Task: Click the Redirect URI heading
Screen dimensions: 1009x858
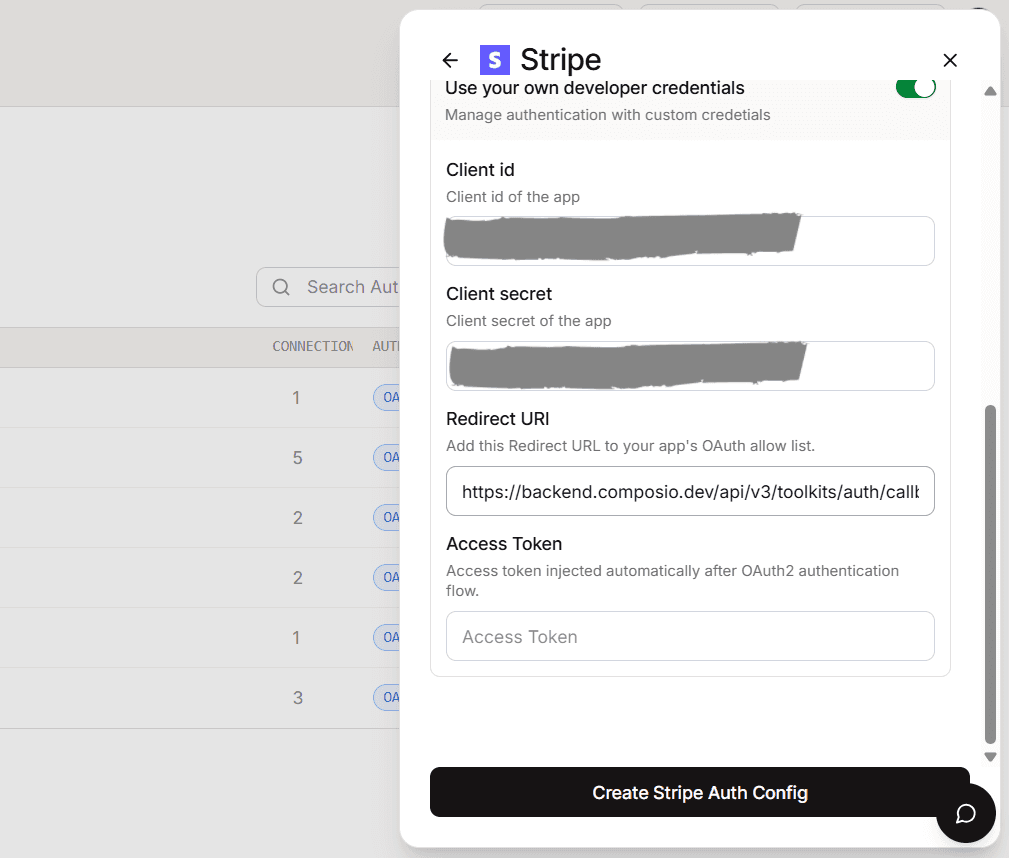Action: (497, 419)
